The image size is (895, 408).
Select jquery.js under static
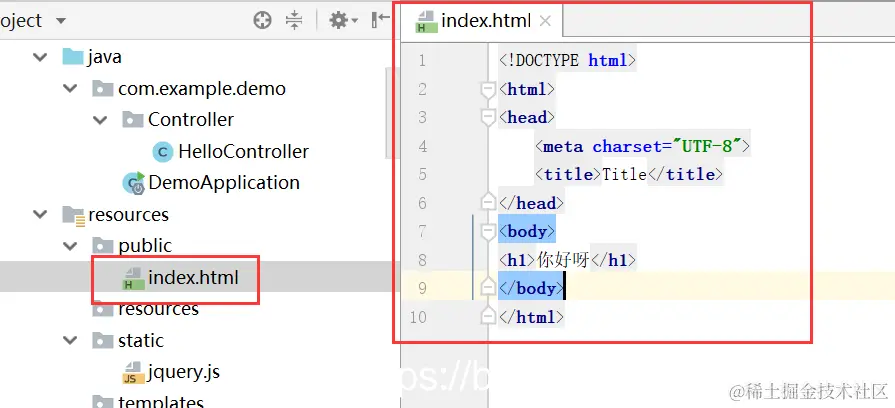tap(183, 373)
